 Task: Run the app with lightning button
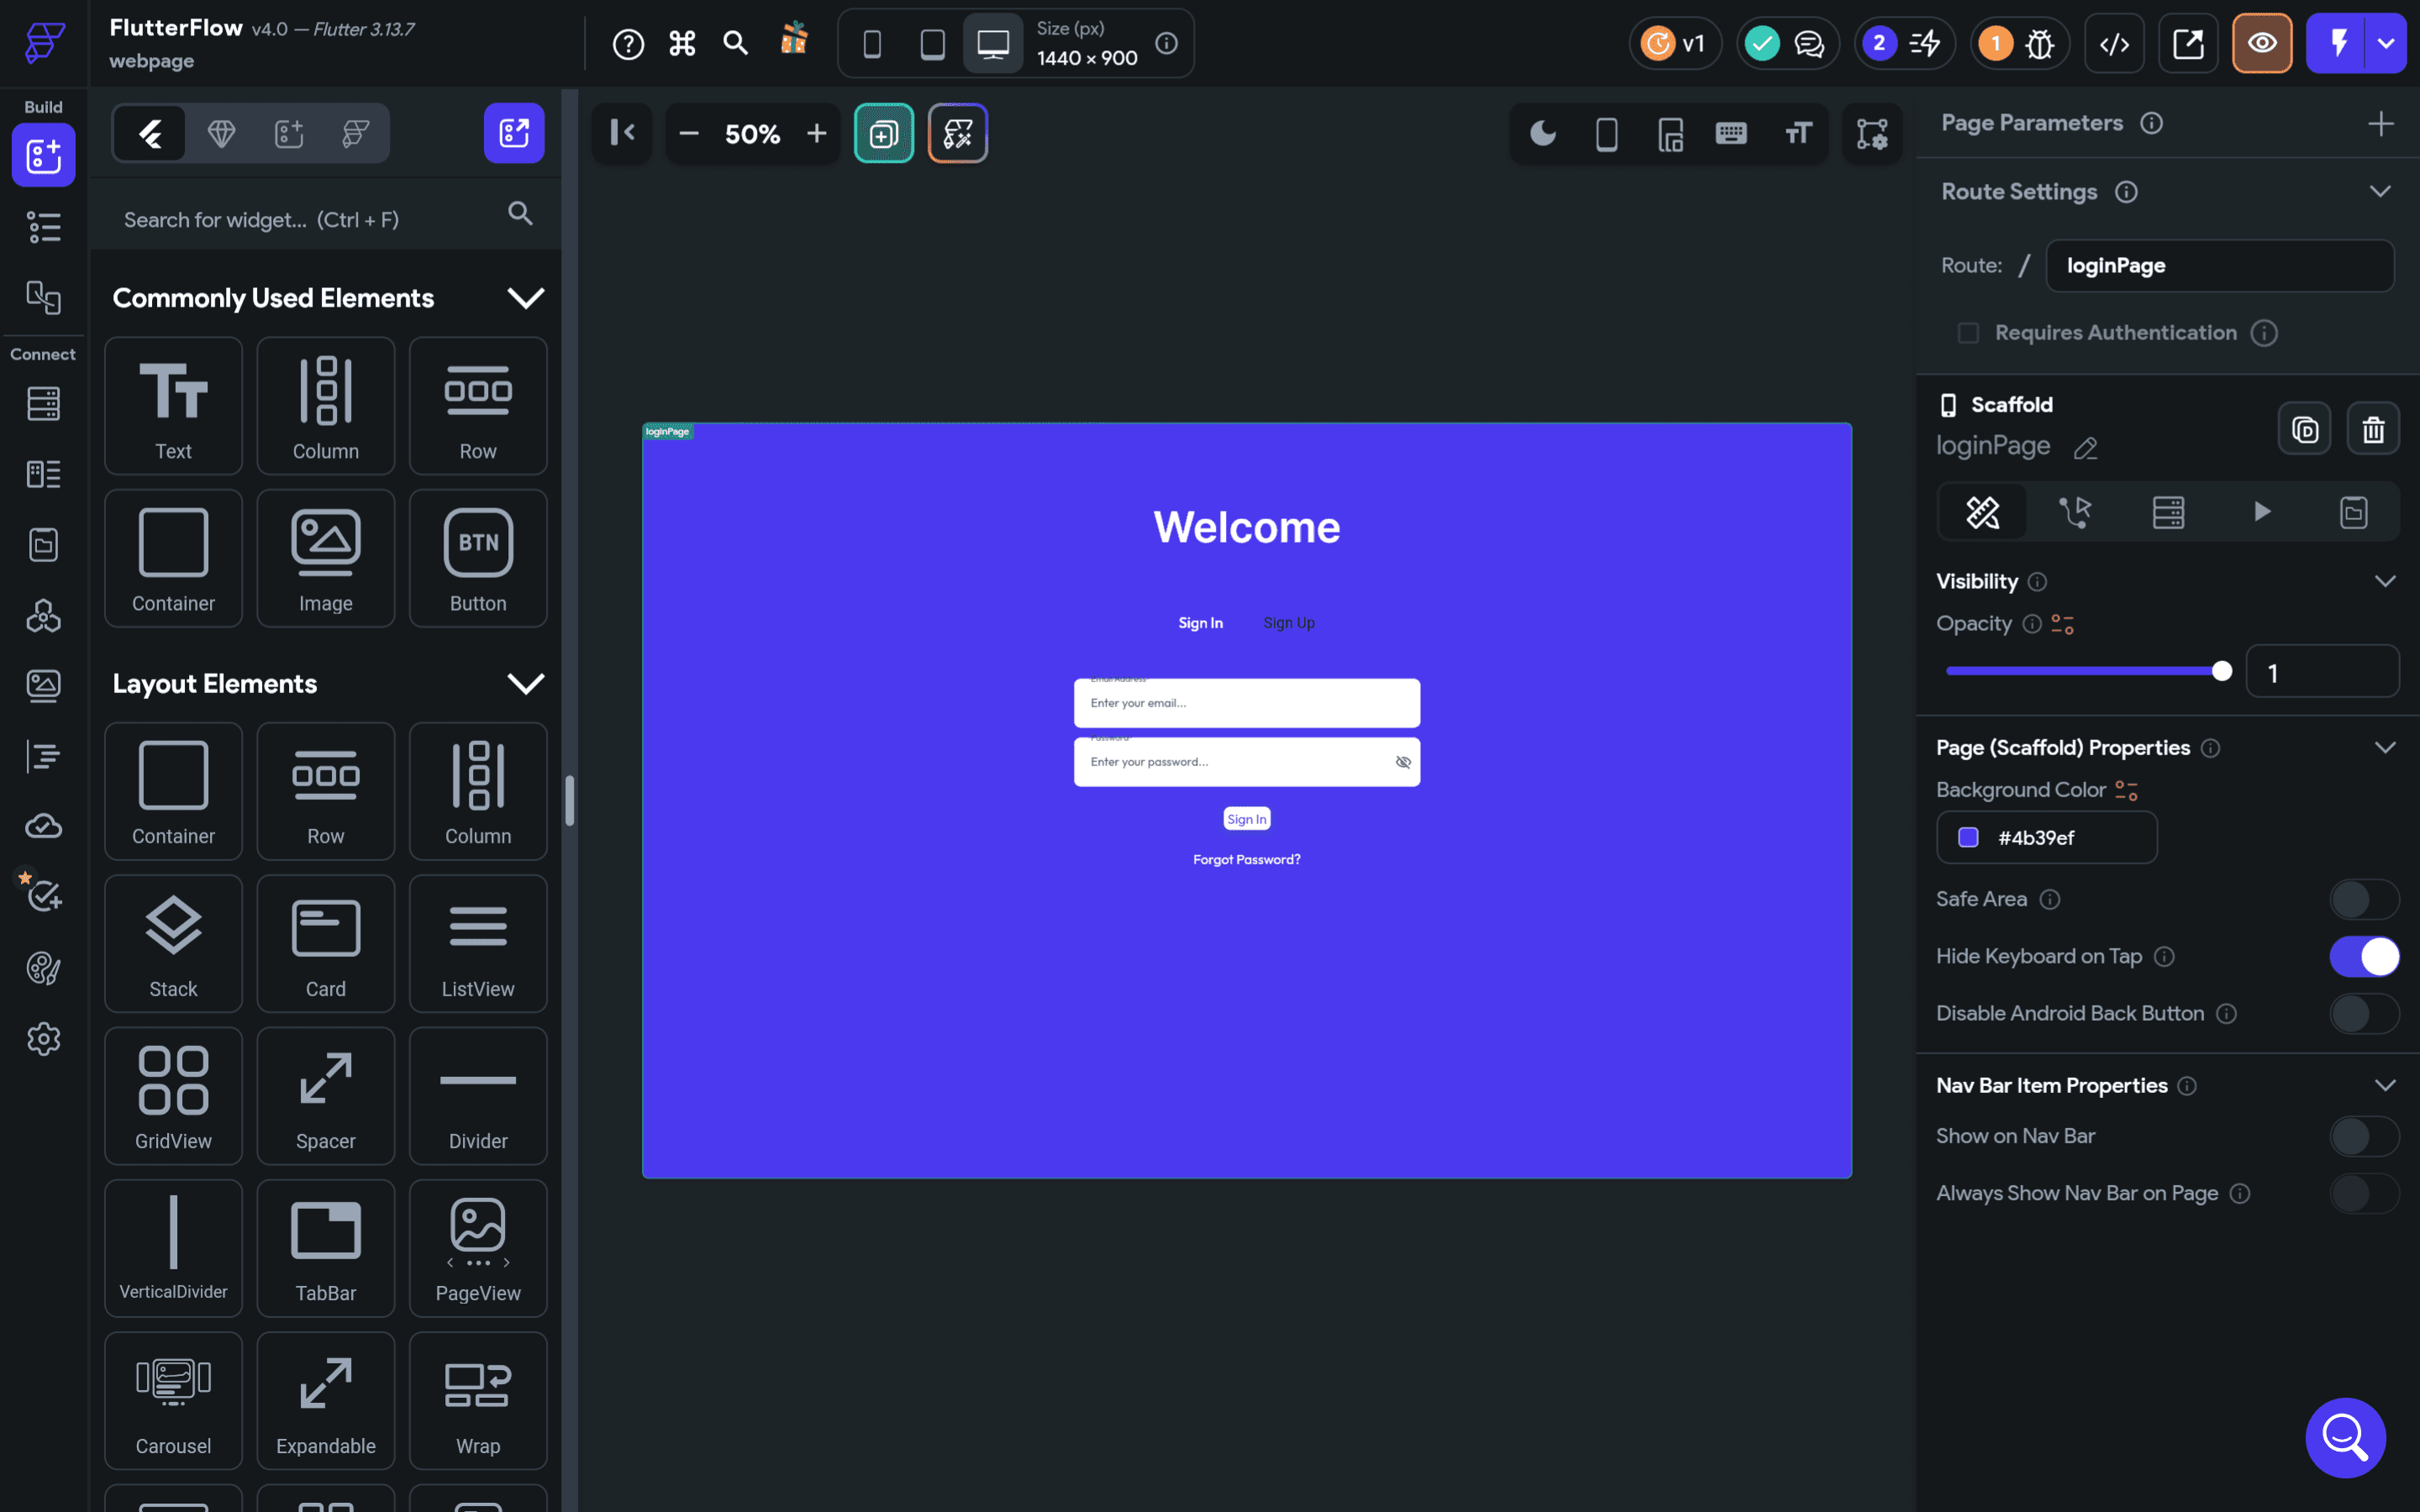click(x=2337, y=44)
